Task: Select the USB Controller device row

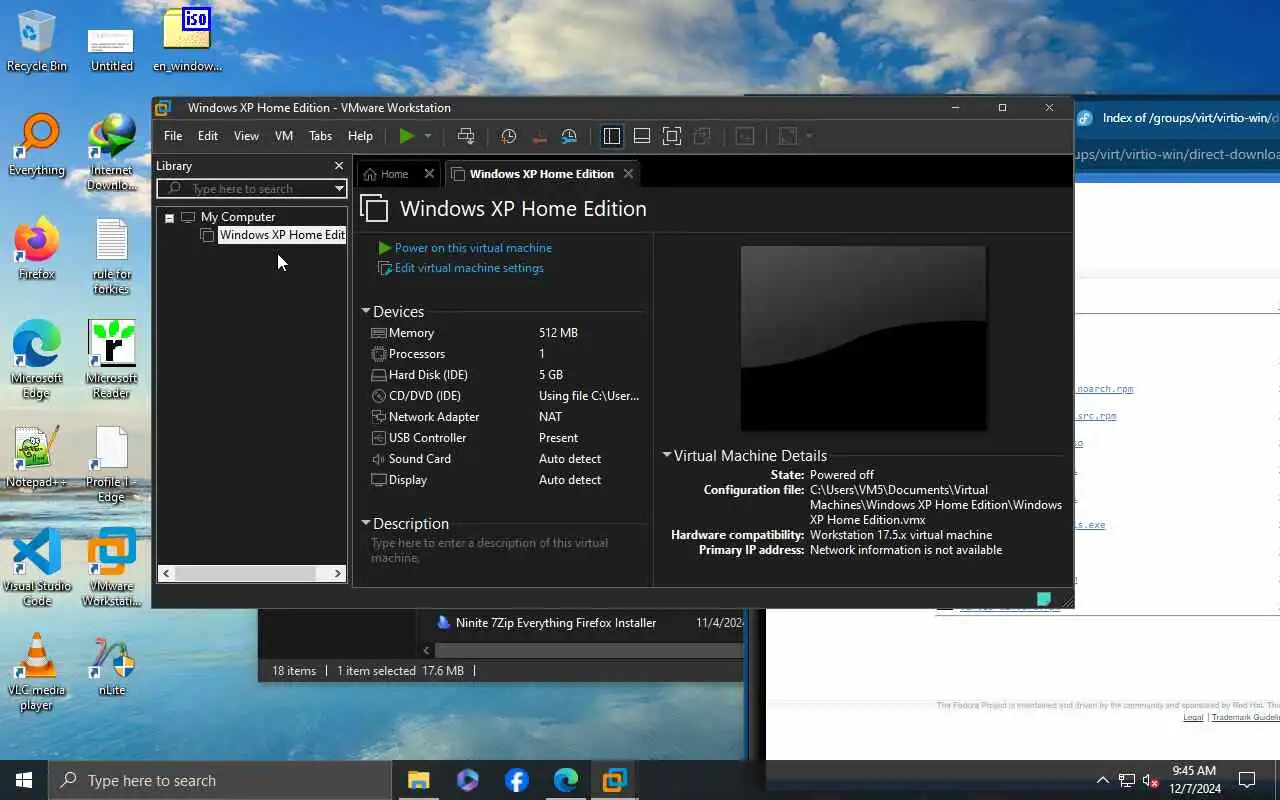Action: (x=505, y=438)
